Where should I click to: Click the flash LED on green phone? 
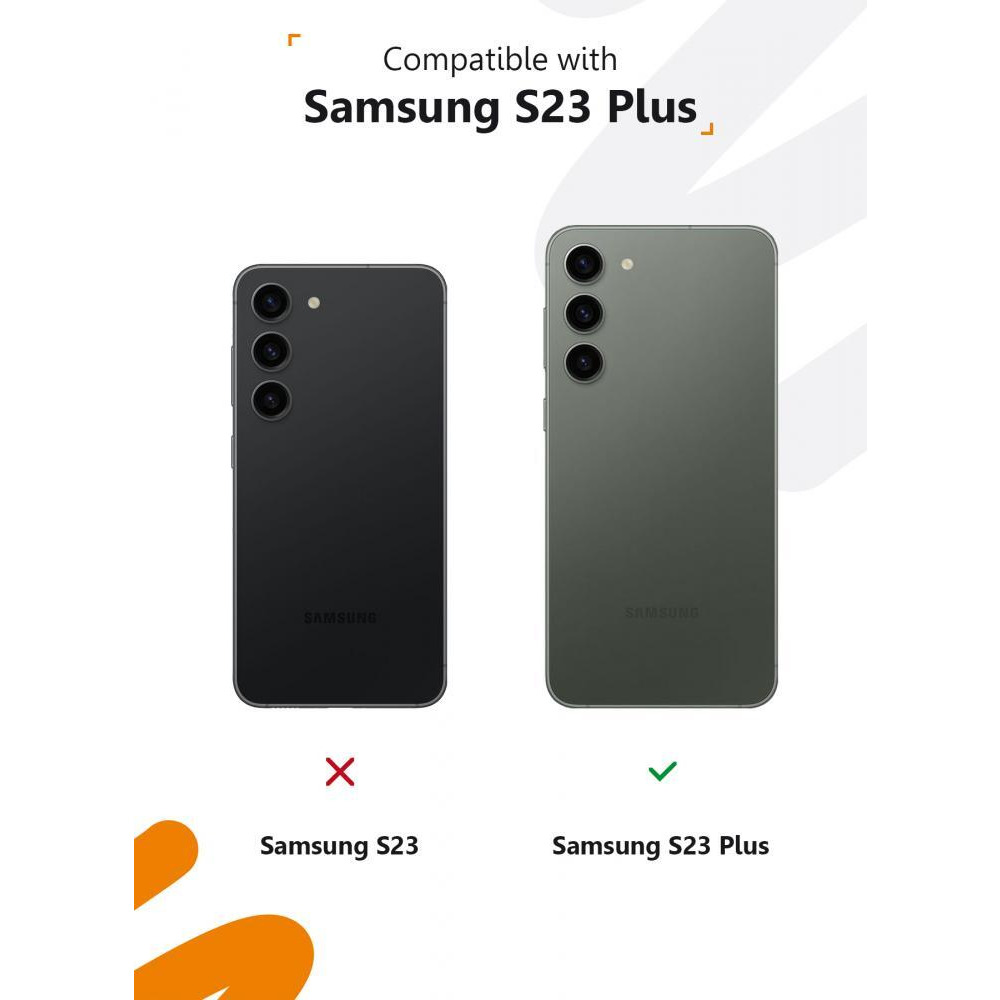click(627, 264)
